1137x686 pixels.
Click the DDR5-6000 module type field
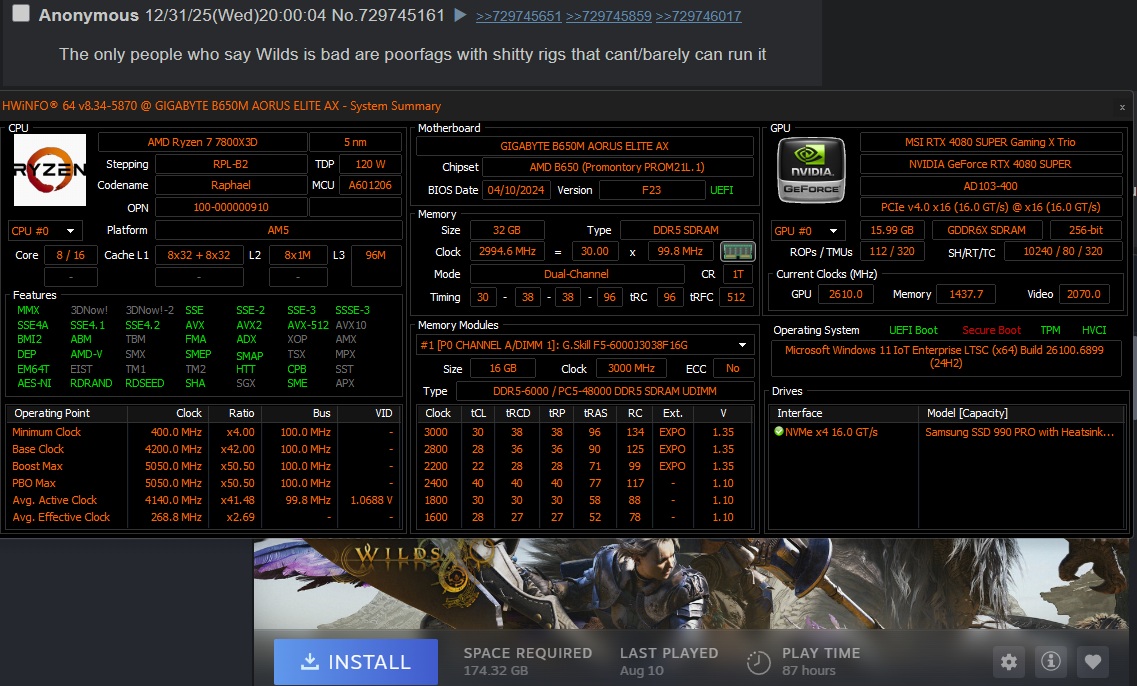[x=605, y=391]
